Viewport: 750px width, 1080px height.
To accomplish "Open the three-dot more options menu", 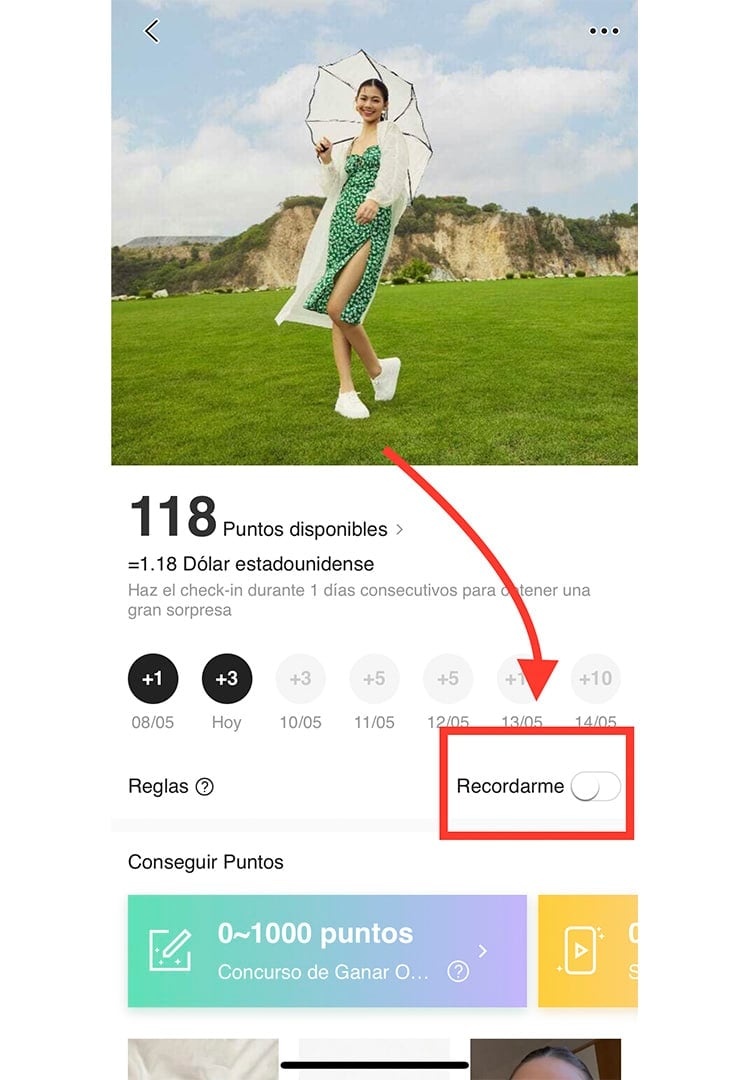I will pyautogui.click(x=604, y=31).
